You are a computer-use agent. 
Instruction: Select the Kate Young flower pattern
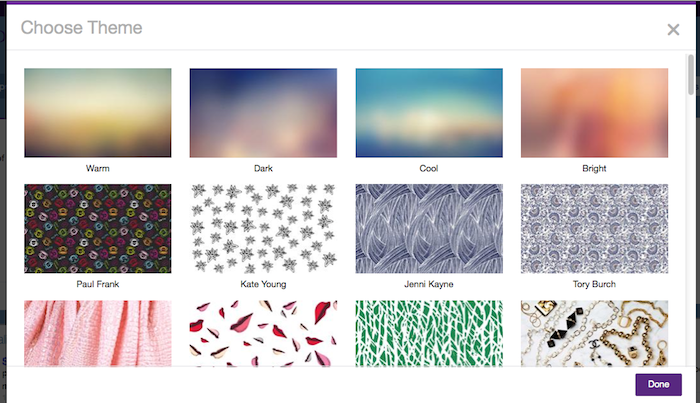tap(263, 229)
